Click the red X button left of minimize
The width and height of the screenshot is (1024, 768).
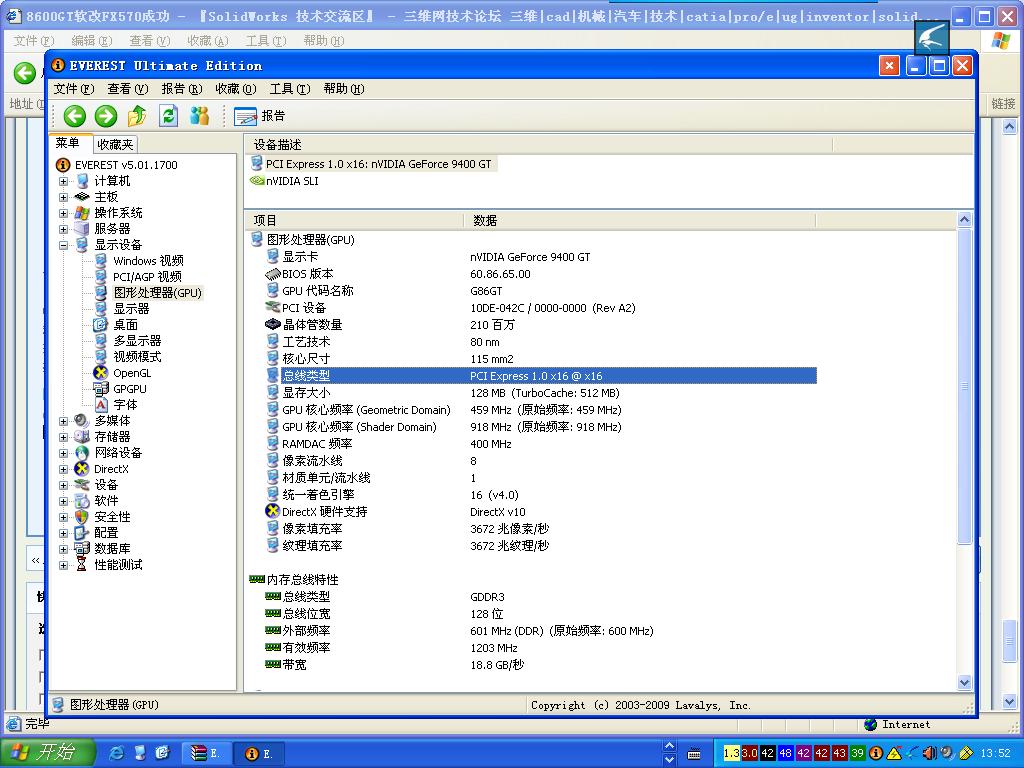click(x=889, y=65)
